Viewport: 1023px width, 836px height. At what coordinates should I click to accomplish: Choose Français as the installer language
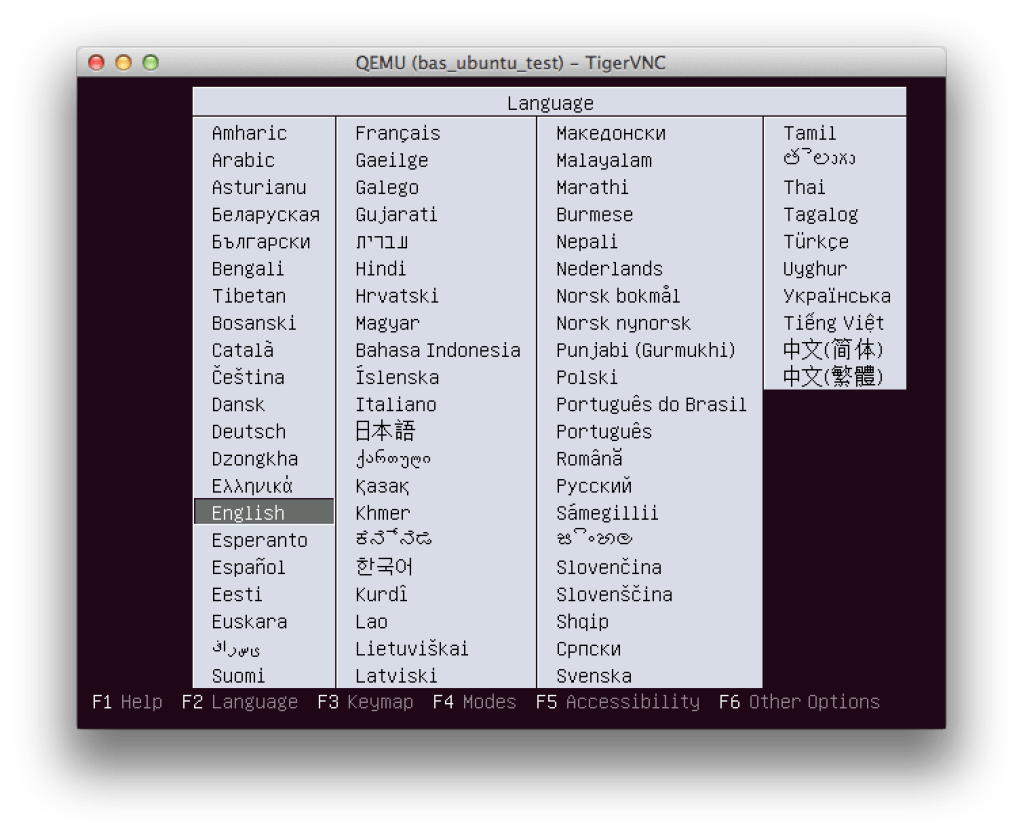tap(397, 133)
